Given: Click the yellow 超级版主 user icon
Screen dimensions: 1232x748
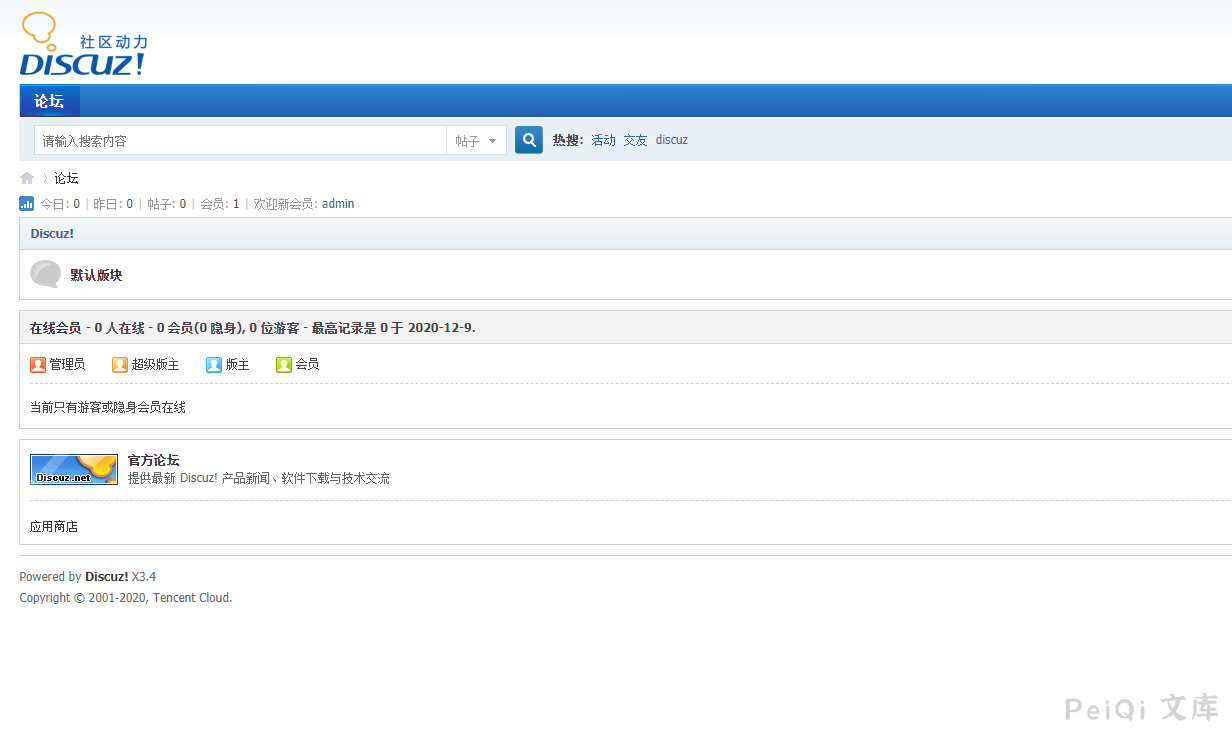Looking at the screenshot, I should pos(120,365).
